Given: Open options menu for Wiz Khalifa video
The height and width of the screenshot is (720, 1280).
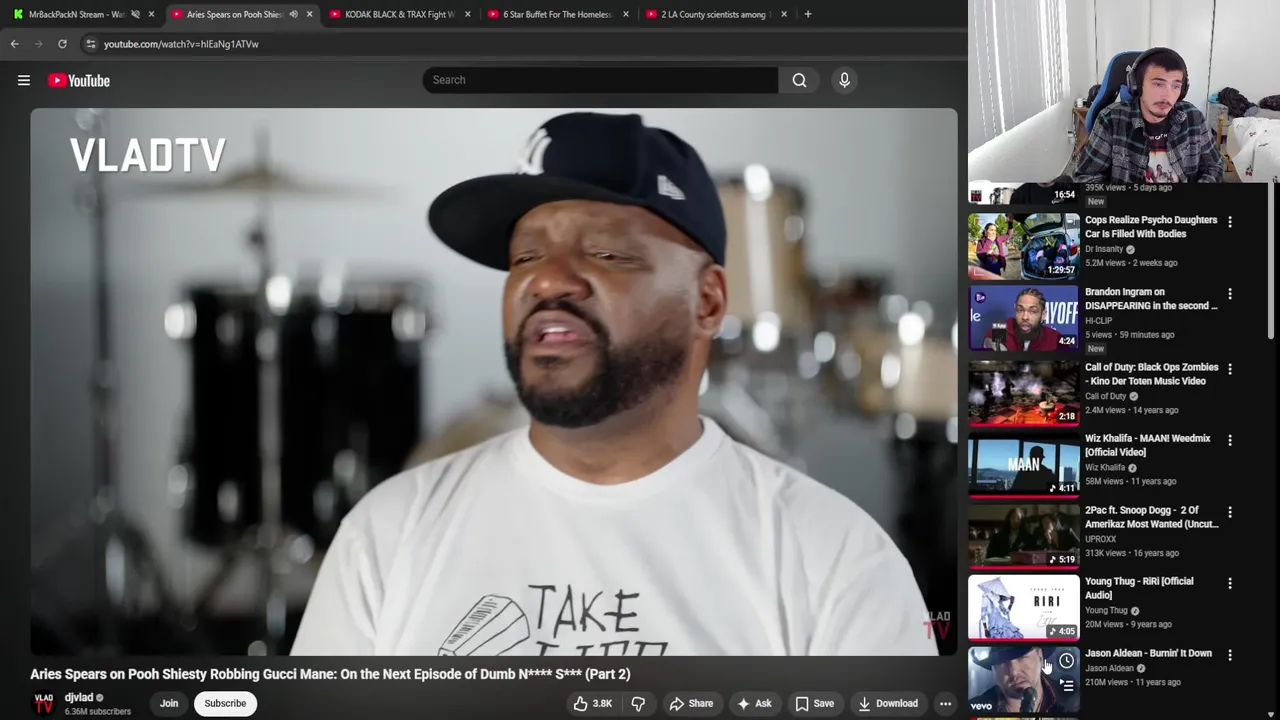Looking at the screenshot, I should click(1230, 440).
